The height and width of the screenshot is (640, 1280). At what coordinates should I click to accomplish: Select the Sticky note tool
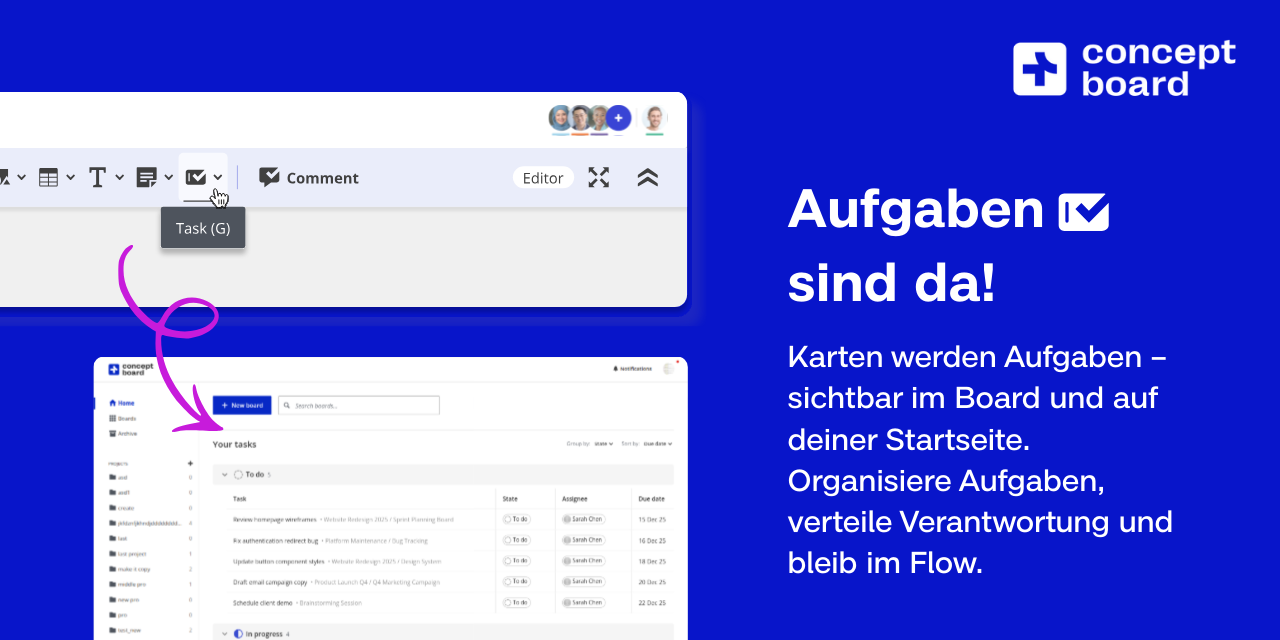144,175
